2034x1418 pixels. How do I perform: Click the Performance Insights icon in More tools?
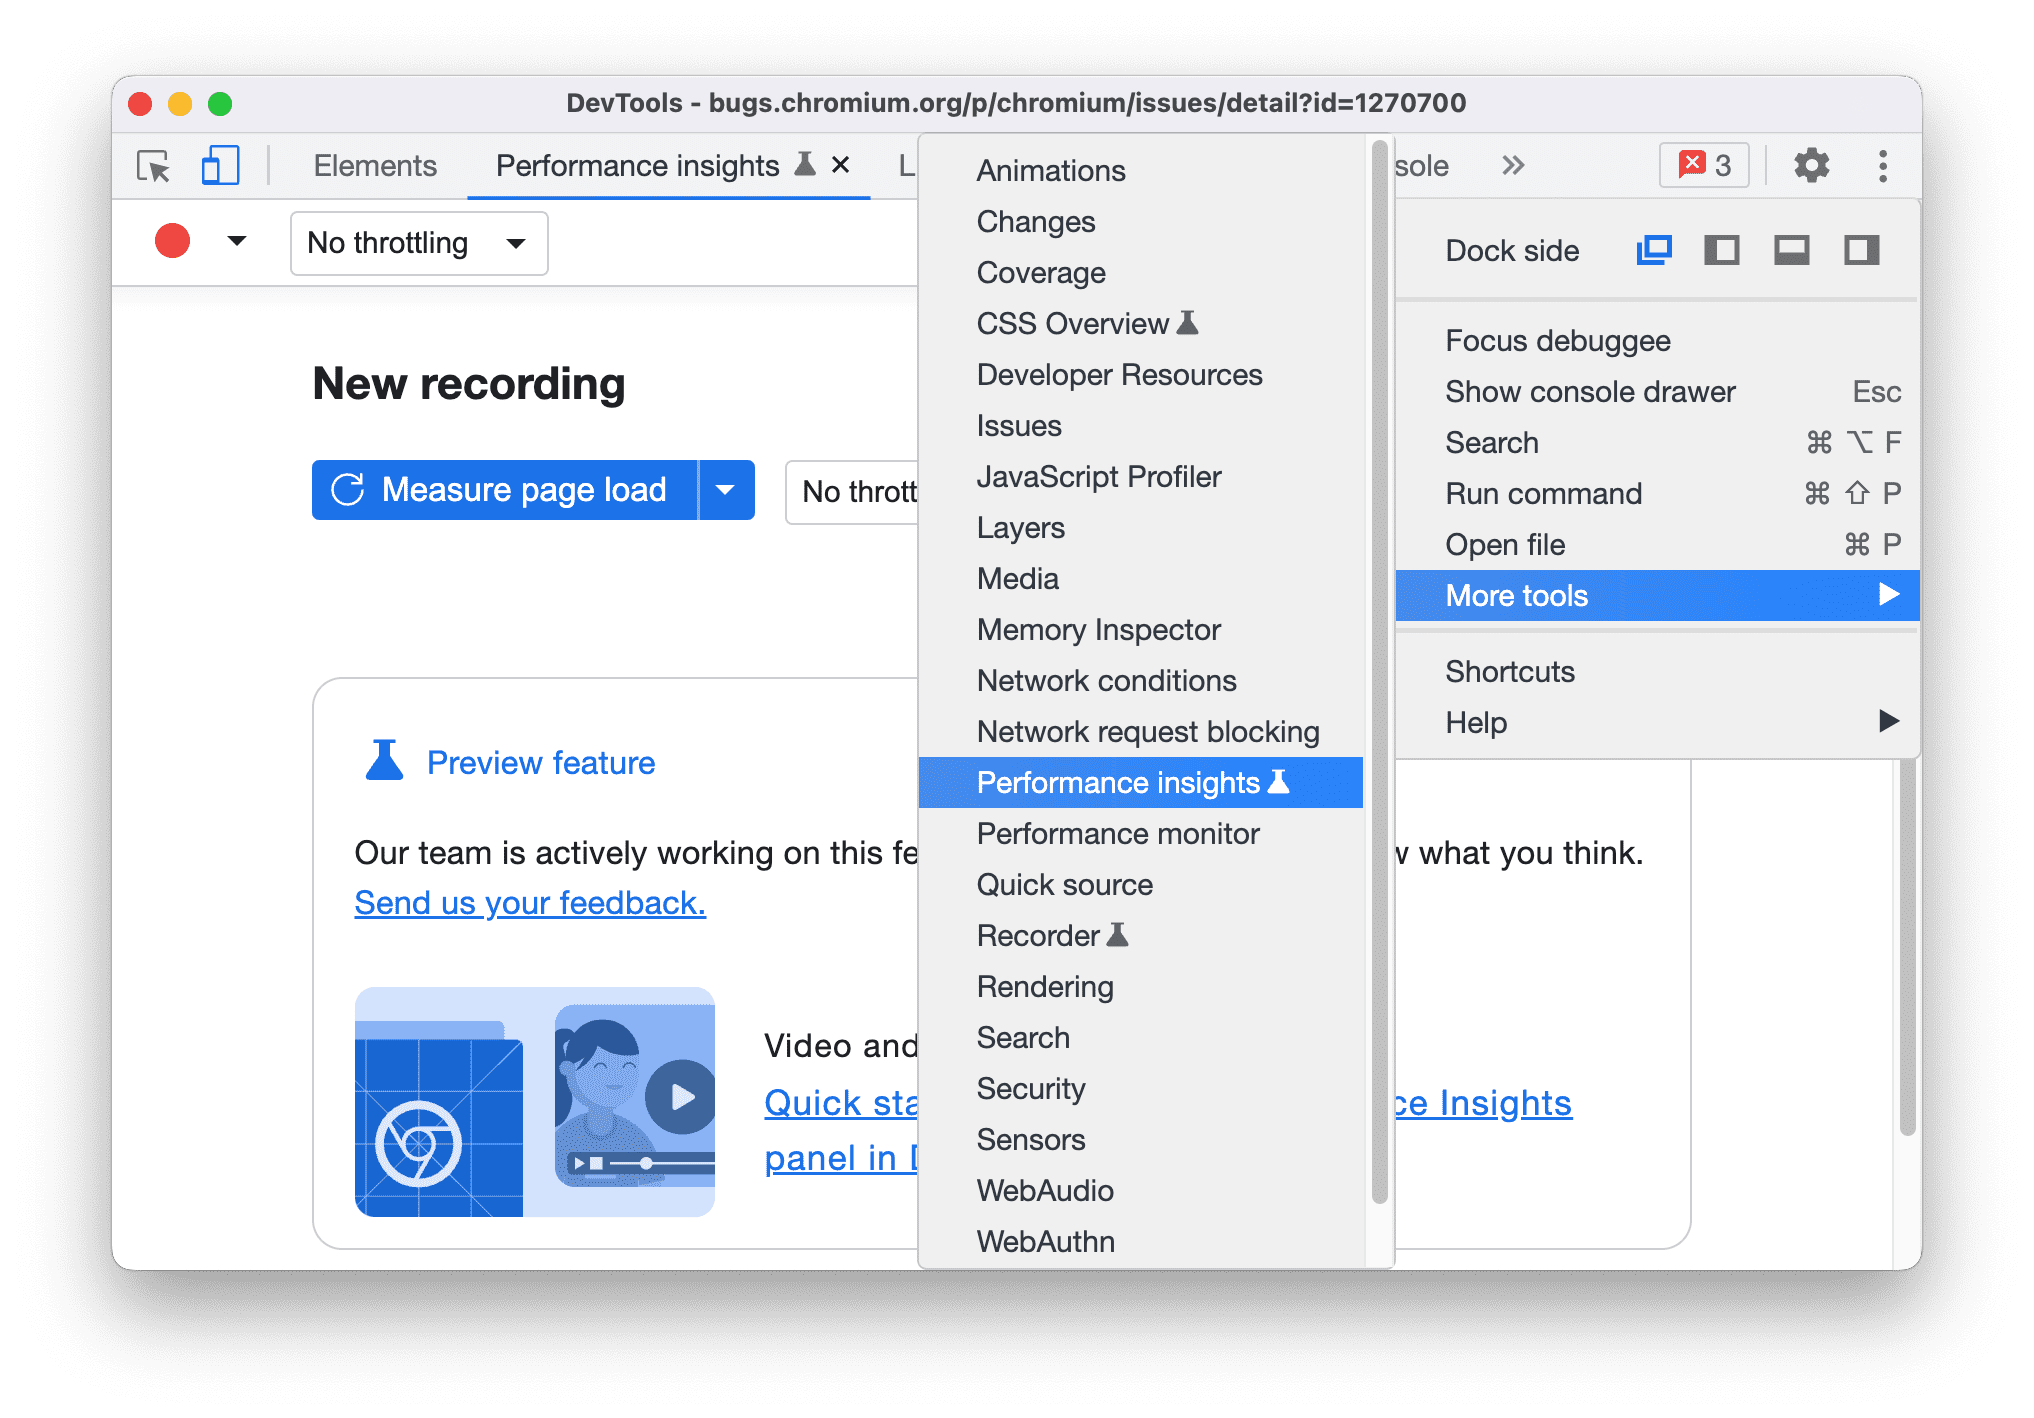click(x=1281, y=782)
